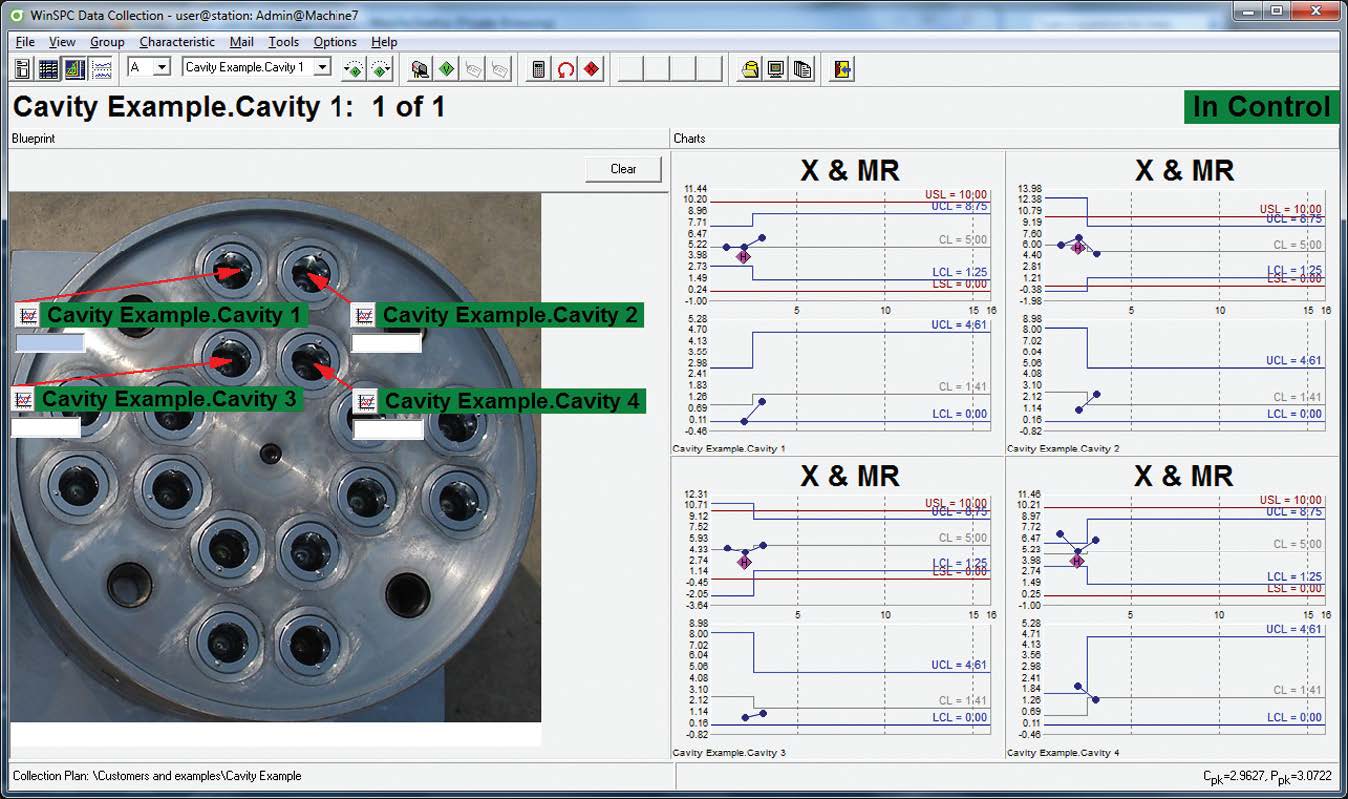
Task: Click the second grayed tag icon
Action: point(500,69)
